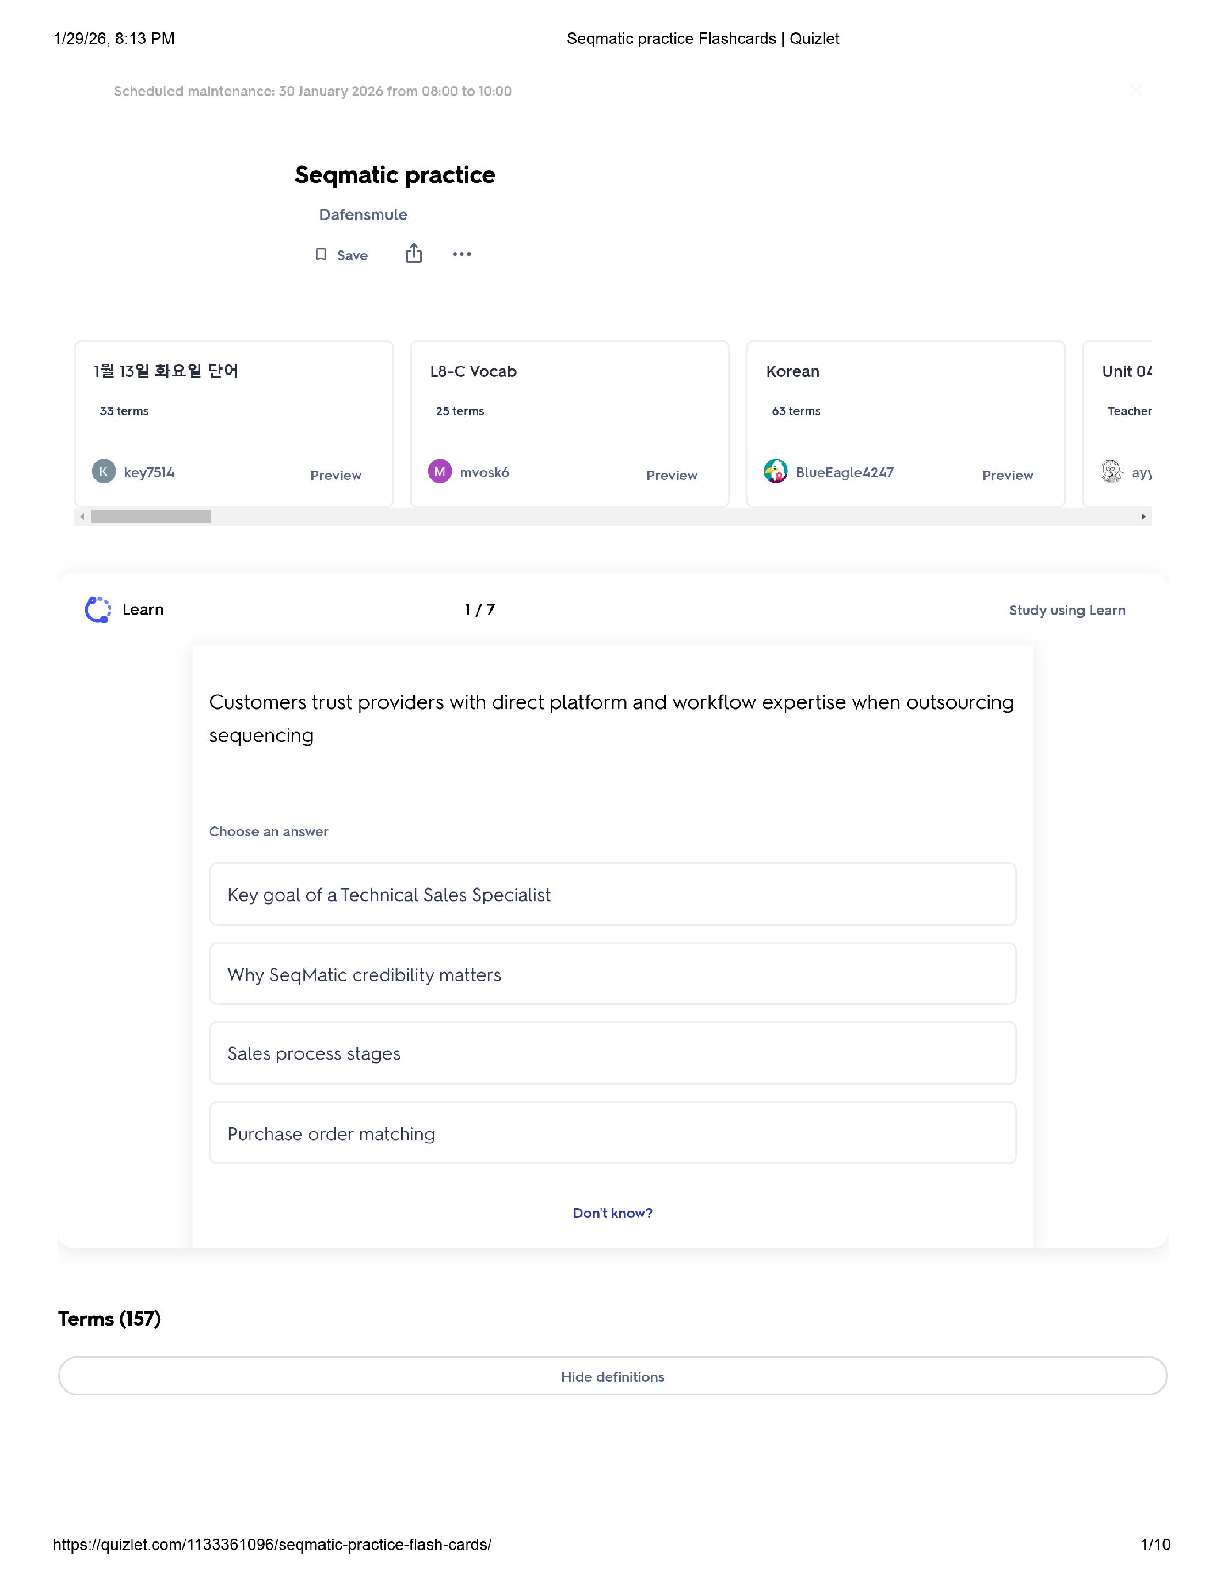Click mvosk6 purple avatar icon
This screenshot has height=1584, width=1224.
440,472
